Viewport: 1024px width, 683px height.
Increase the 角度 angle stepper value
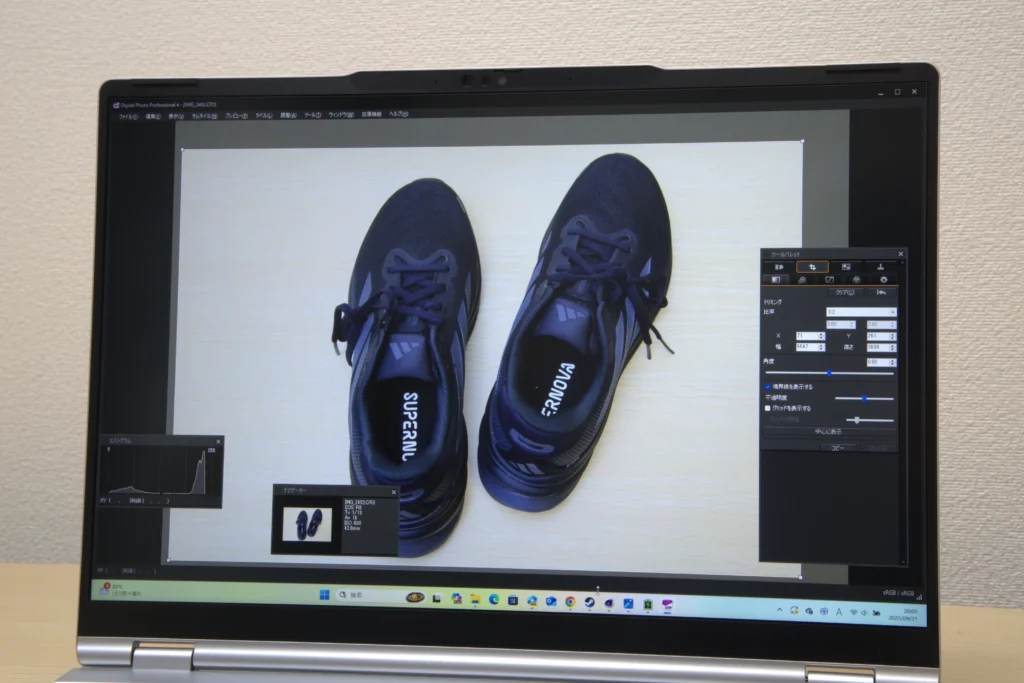coord(893,360)
